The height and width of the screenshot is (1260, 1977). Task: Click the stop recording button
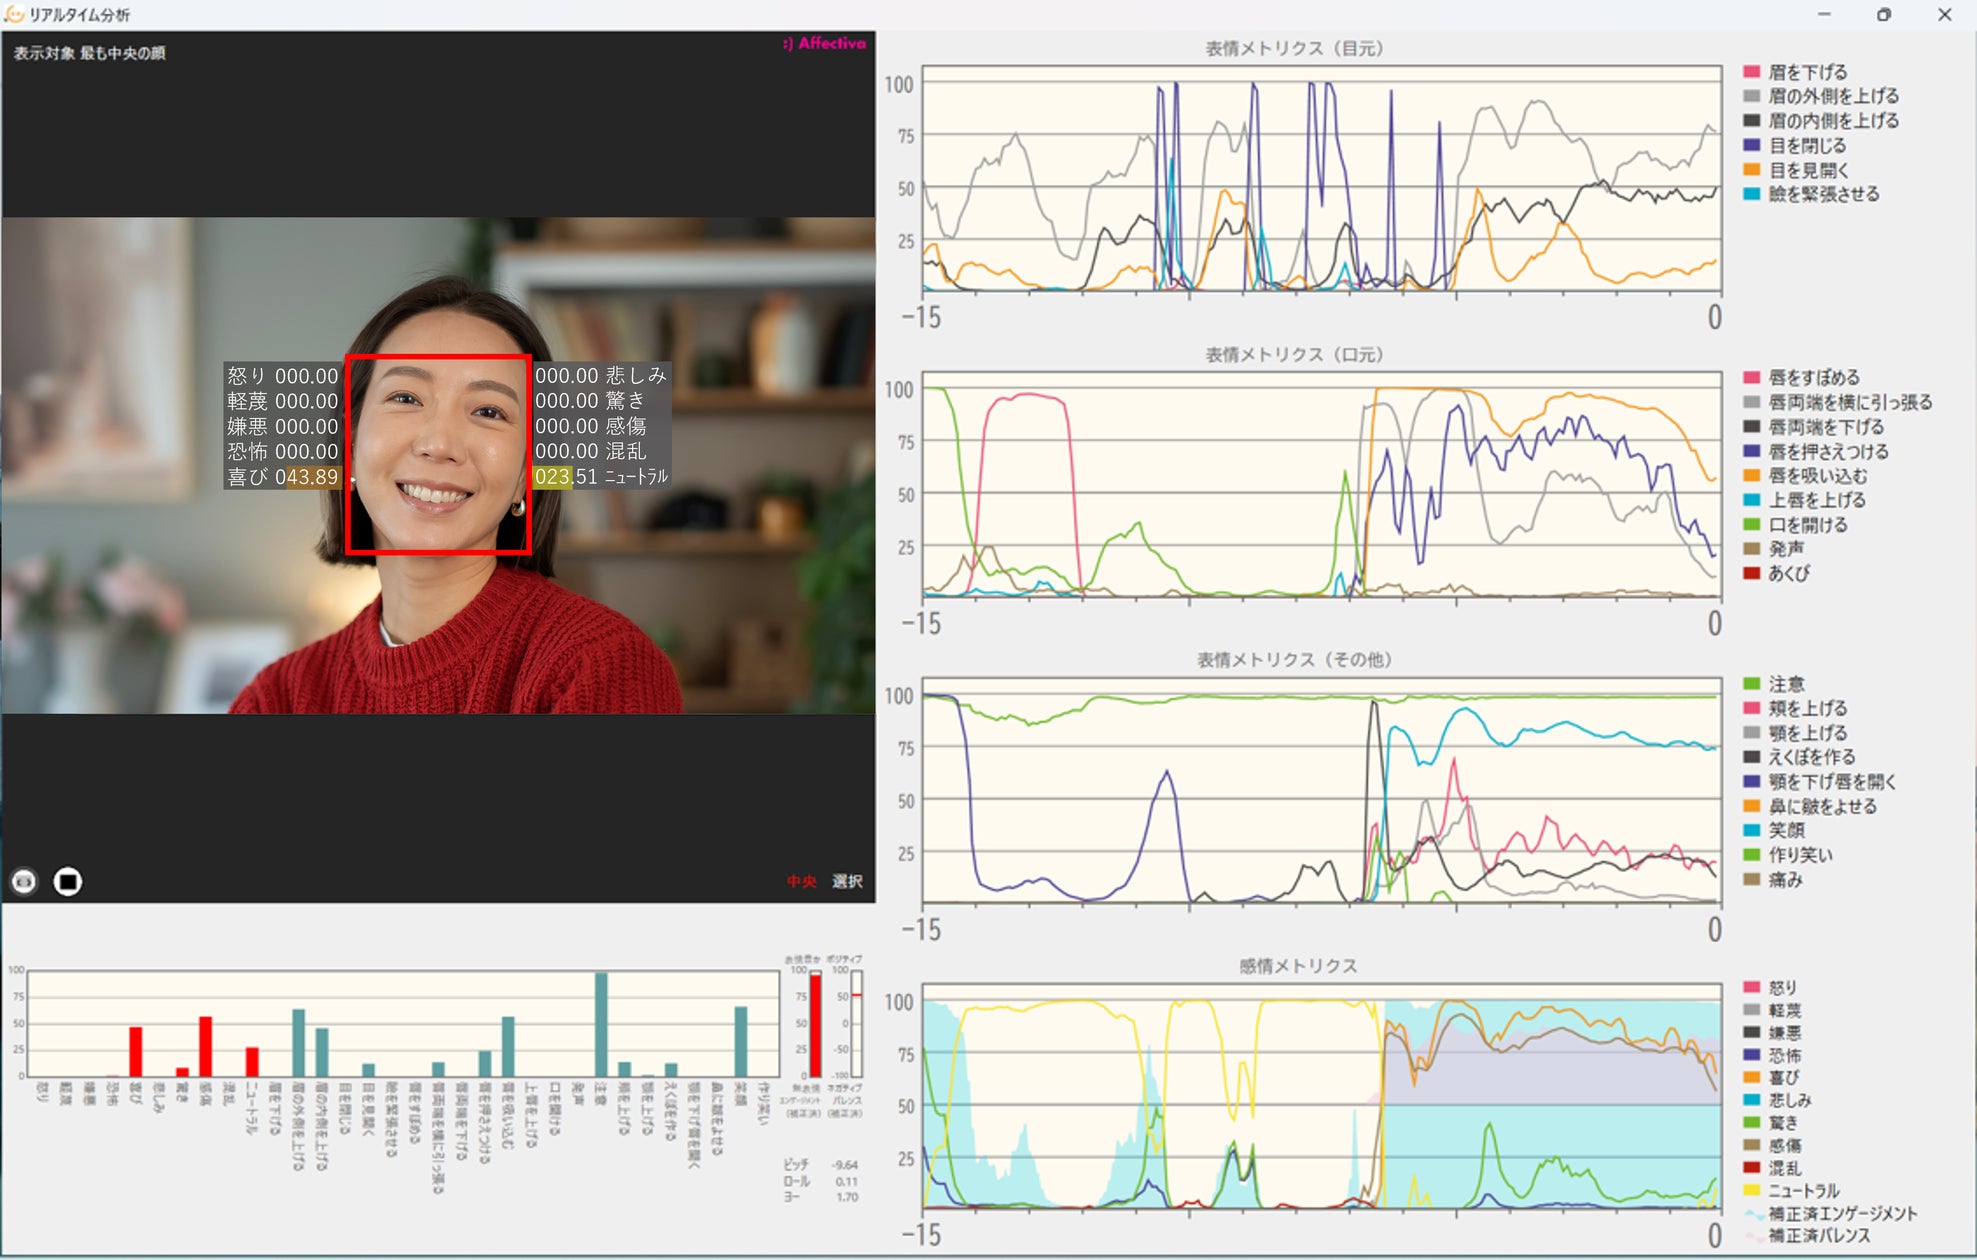[x=67, y=881]
